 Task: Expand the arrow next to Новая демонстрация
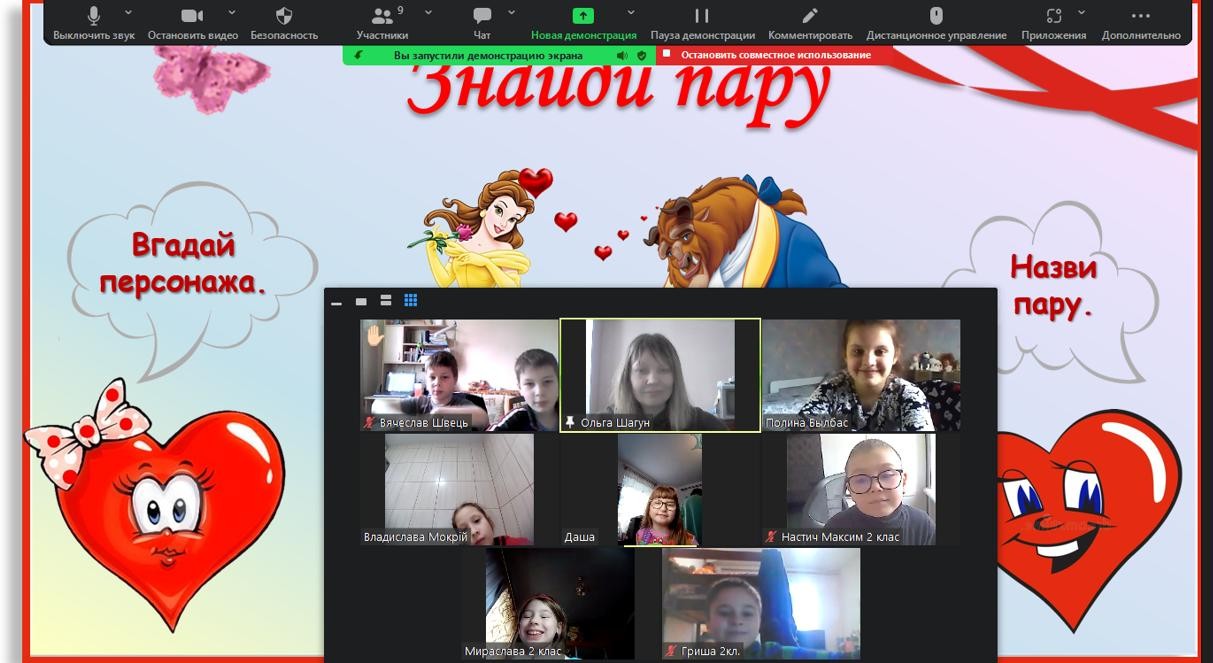[631, 13]
